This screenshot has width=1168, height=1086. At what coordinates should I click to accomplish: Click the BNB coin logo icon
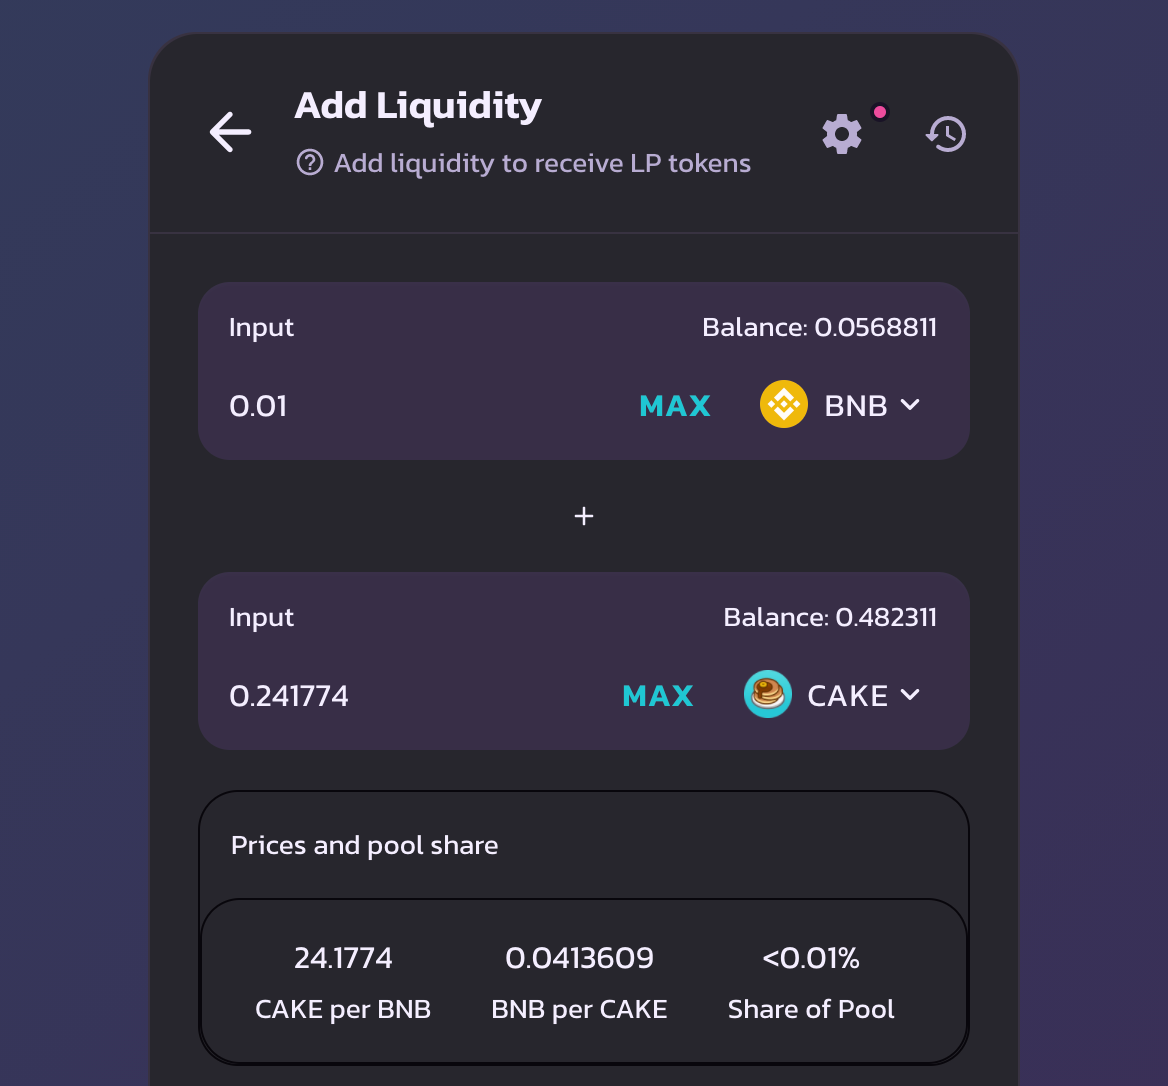pyautogui.click(x=784, y=404)
